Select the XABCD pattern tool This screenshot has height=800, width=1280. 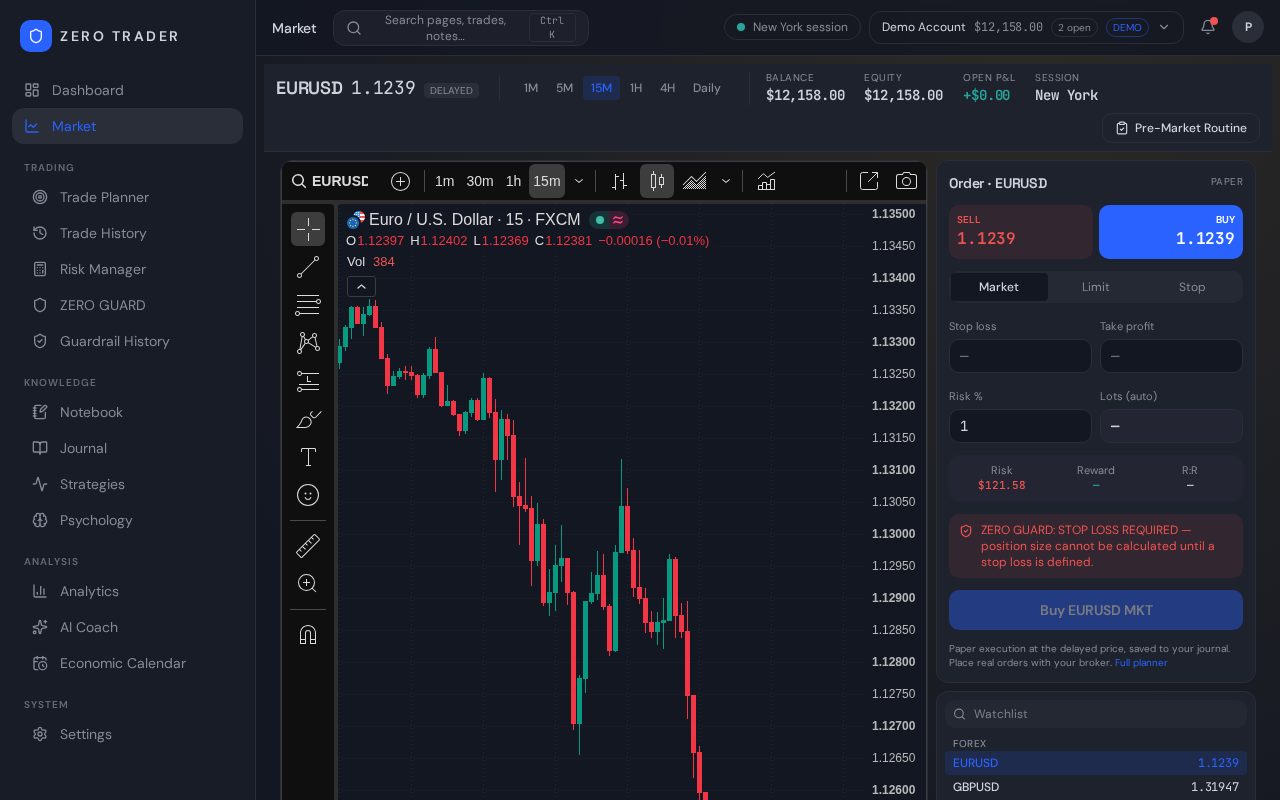[308, 343]
